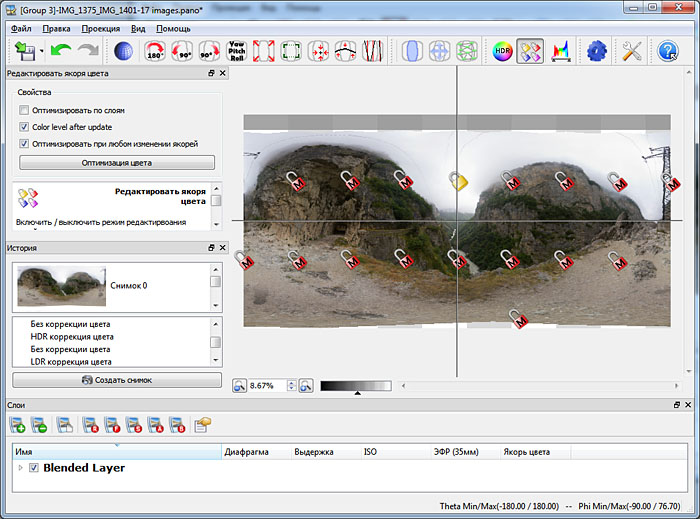Open the Файл menu

(x=22, y=29)
